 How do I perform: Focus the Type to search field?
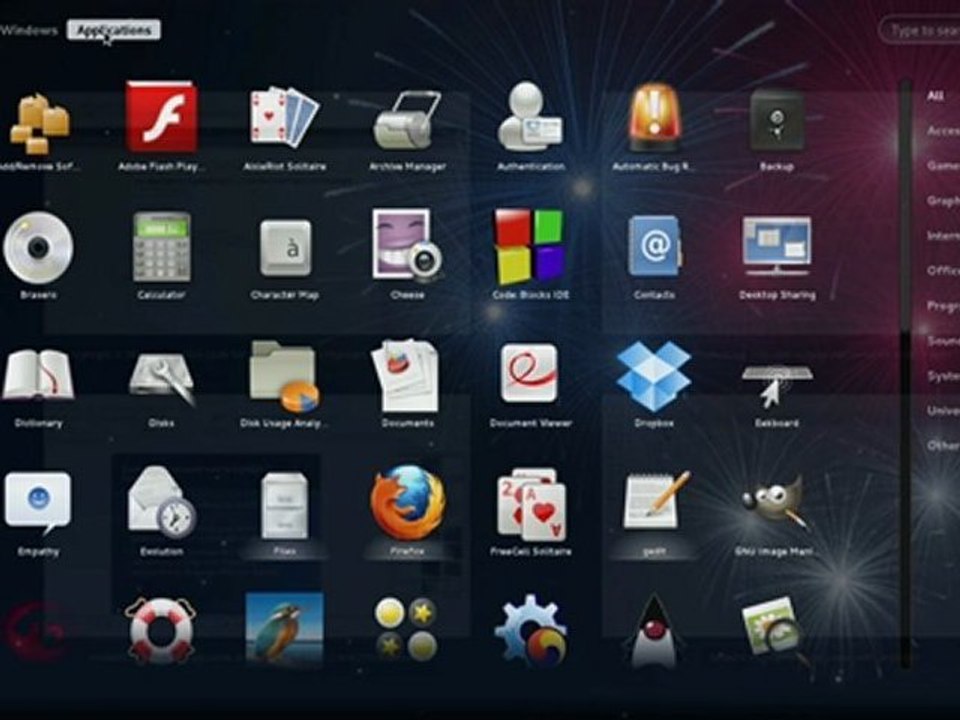click(920, 31)
